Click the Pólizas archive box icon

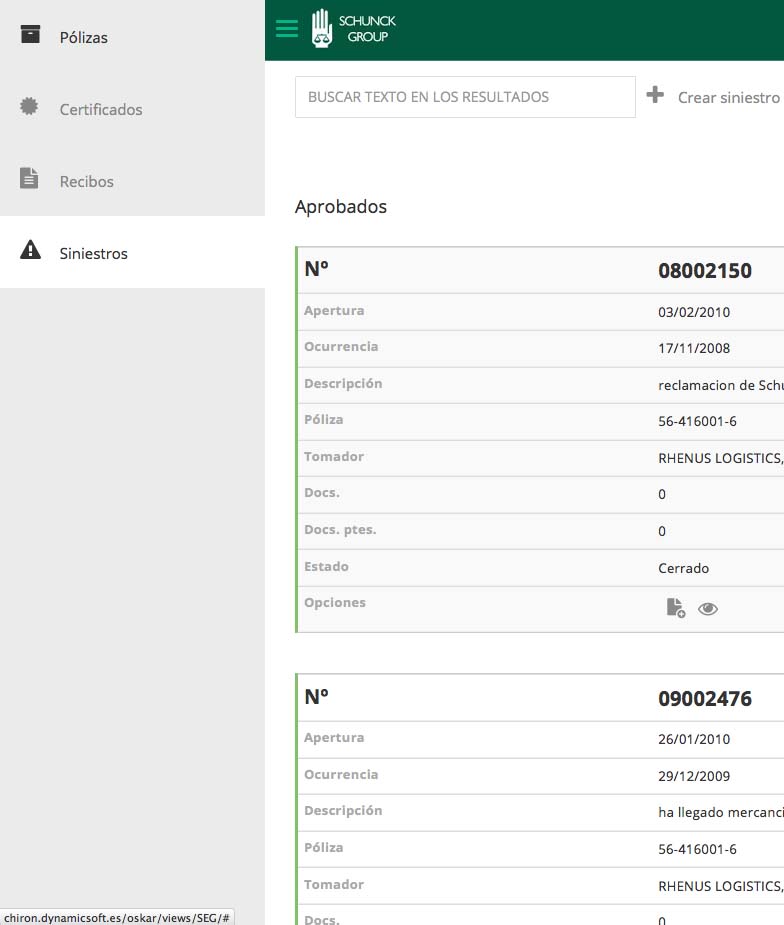point(31,35)
